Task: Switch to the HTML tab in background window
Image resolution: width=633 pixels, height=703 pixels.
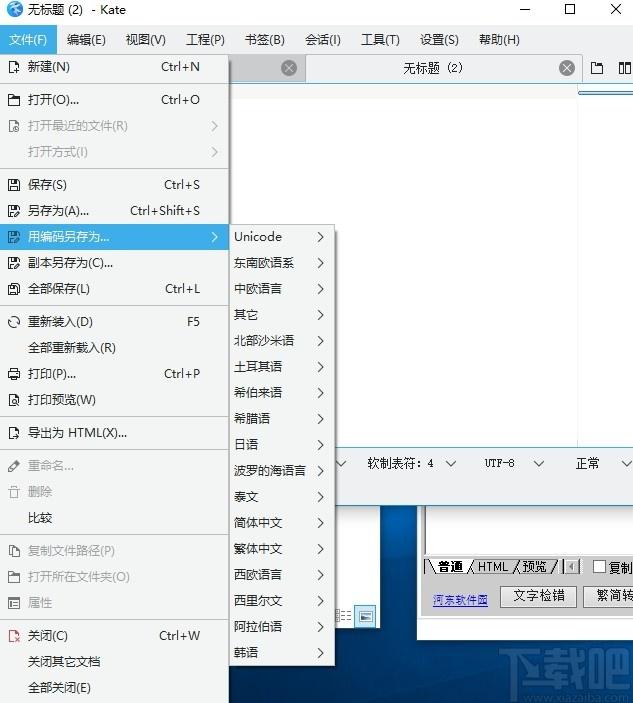Action: [493, 567]
